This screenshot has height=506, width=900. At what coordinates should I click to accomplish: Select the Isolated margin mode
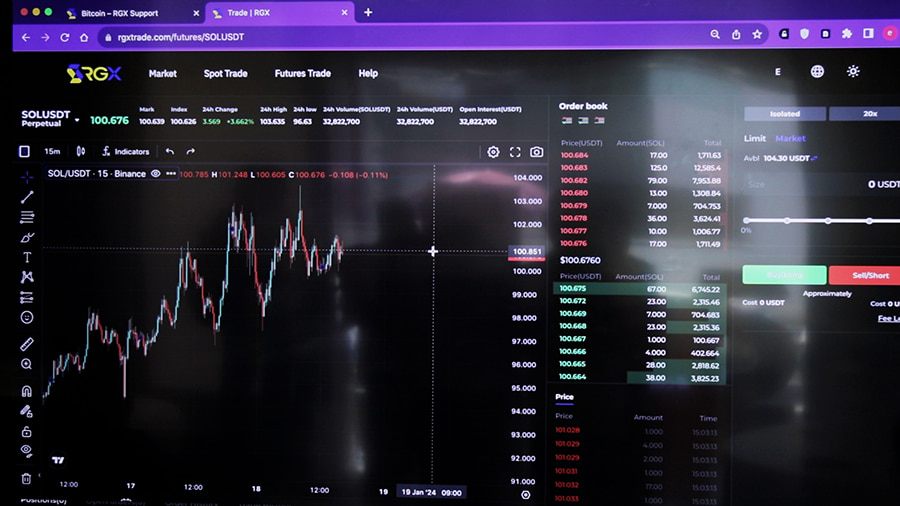tap(785, 114)
